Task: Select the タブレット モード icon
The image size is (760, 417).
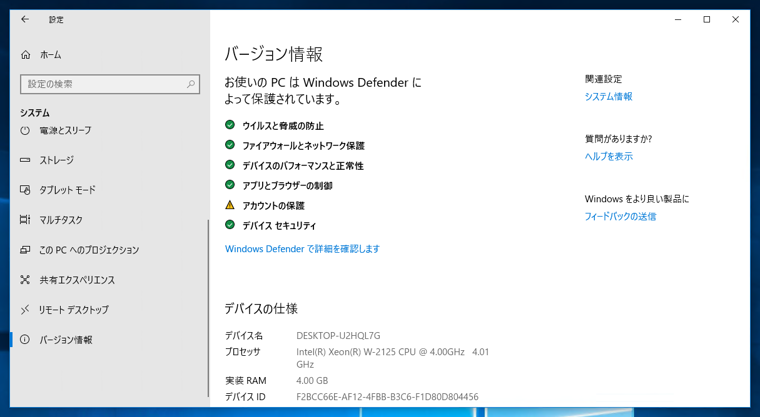Action: tap(25, 190)
